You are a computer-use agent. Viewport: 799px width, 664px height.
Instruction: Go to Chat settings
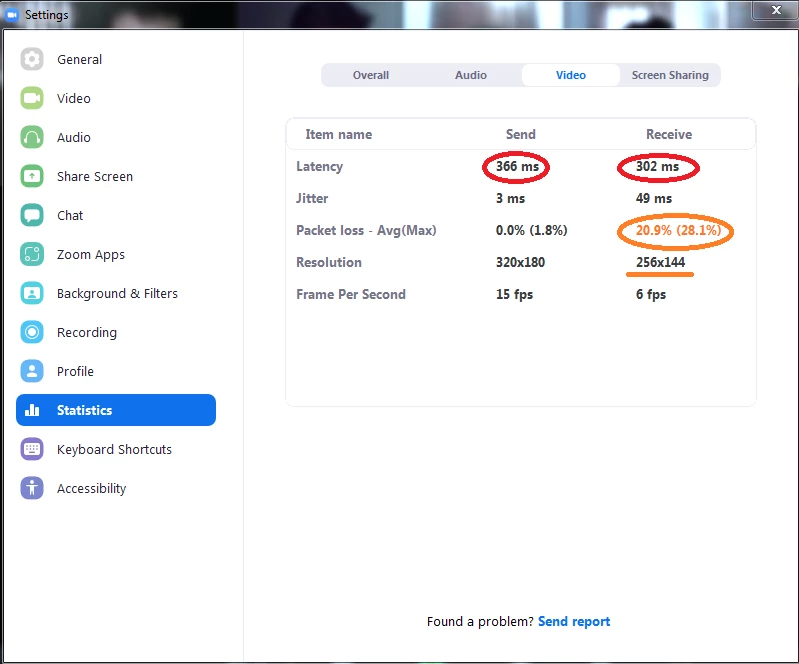click(70, 216)
